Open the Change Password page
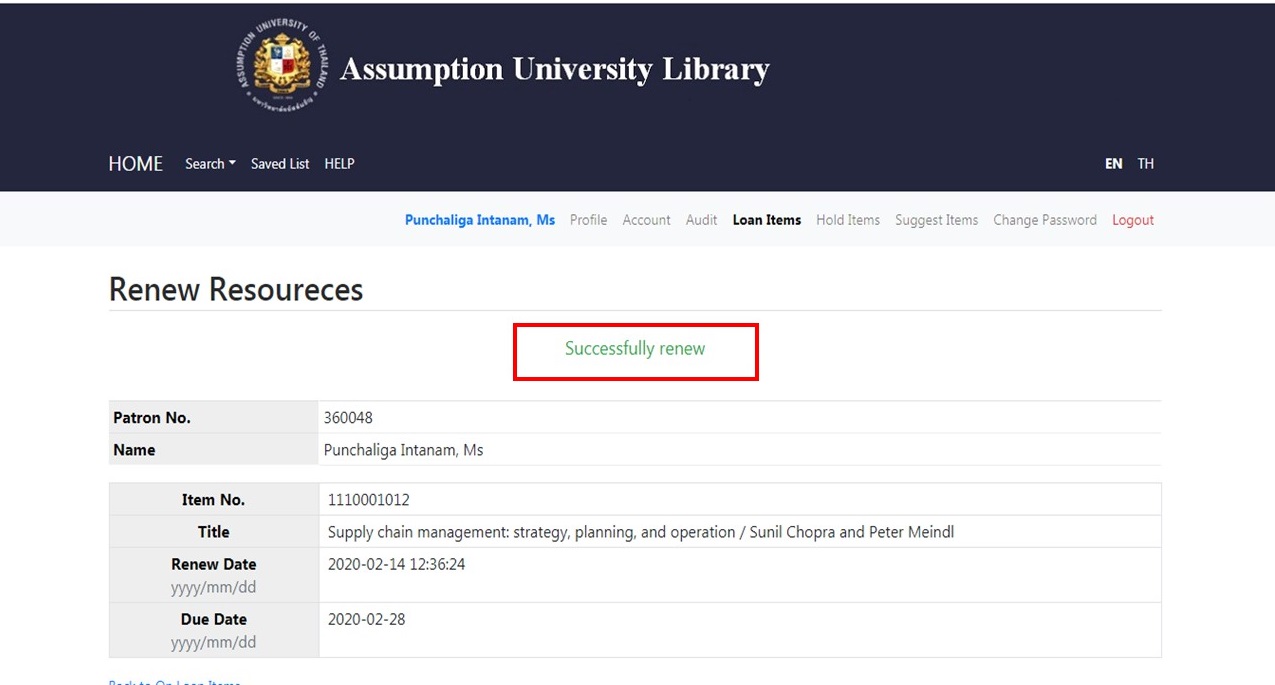This screenshot has height=685, width=1275. pyautogui.click(x=1045, y=220)
